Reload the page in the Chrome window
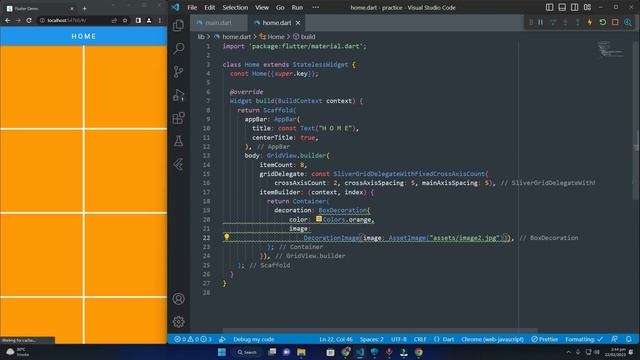The image size is (640, 360). point(29,20)
